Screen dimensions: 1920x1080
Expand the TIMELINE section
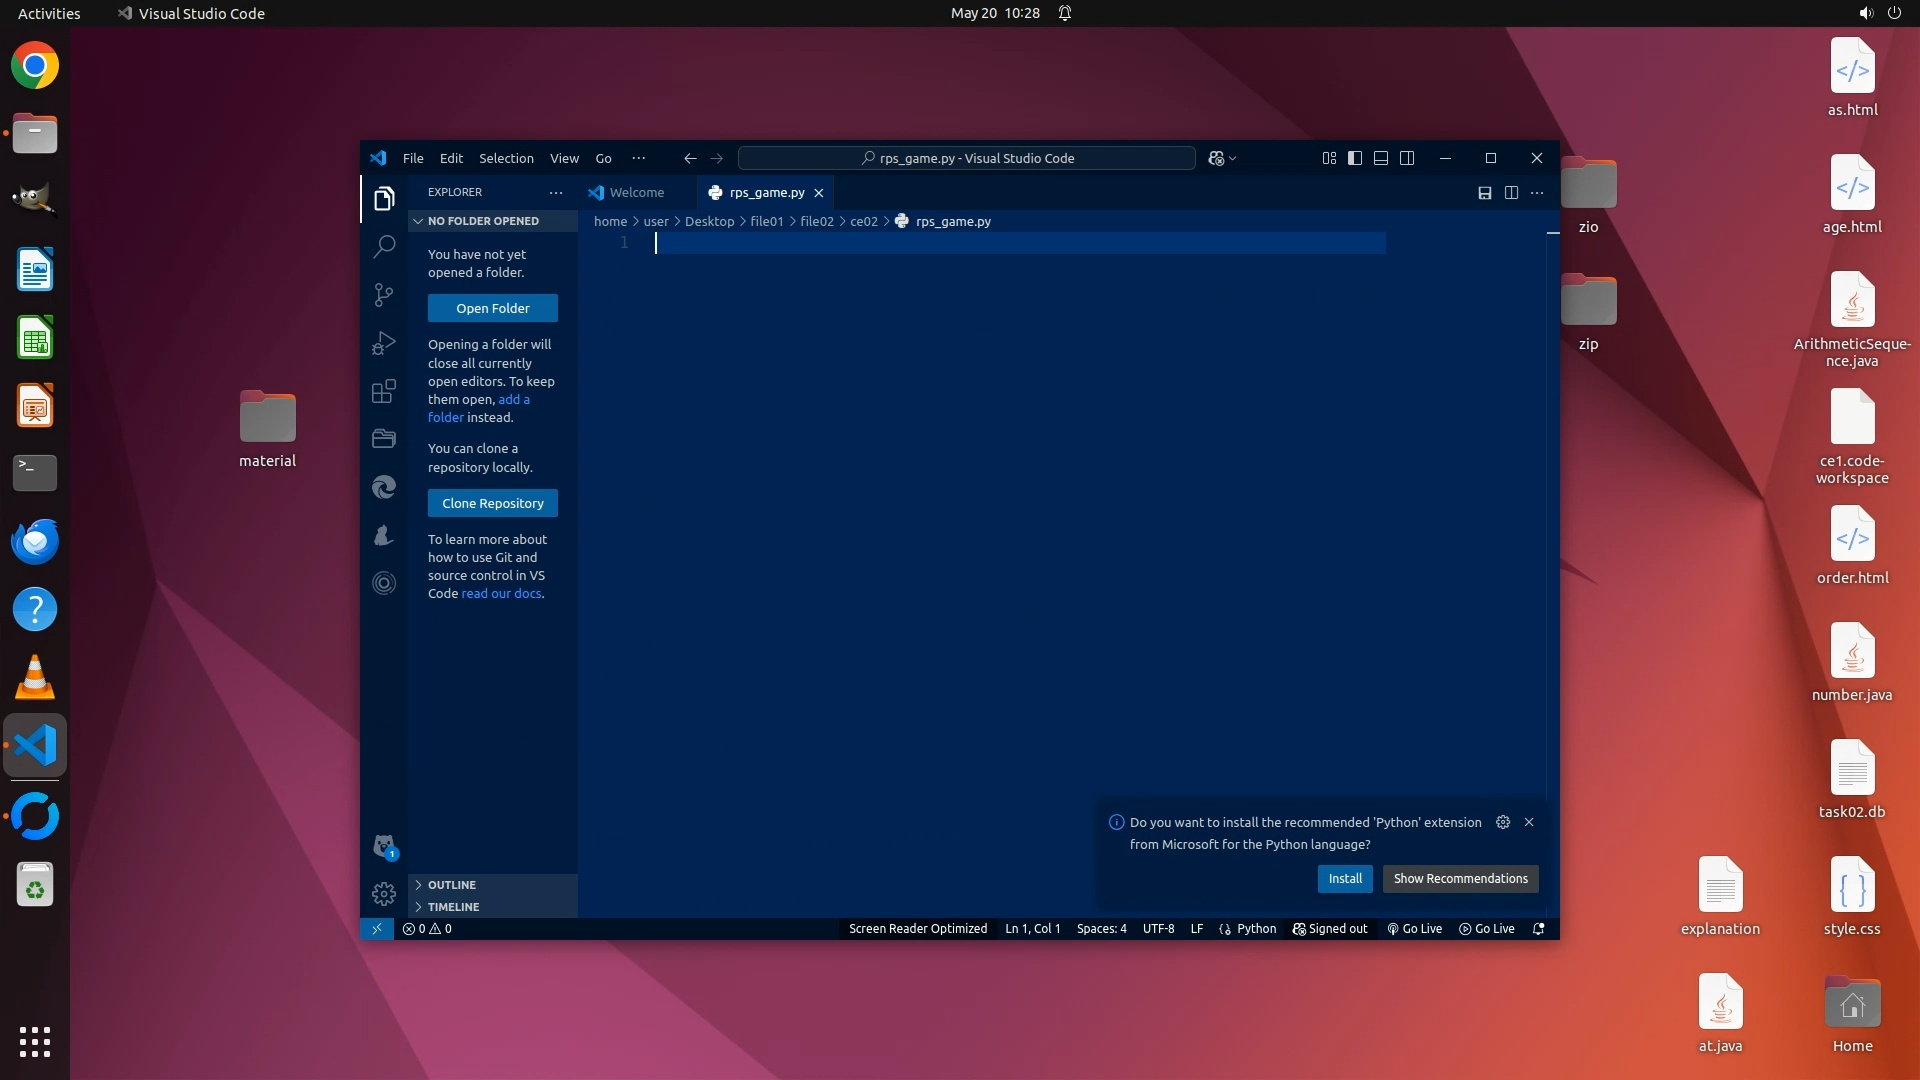[x=453, y=907]
